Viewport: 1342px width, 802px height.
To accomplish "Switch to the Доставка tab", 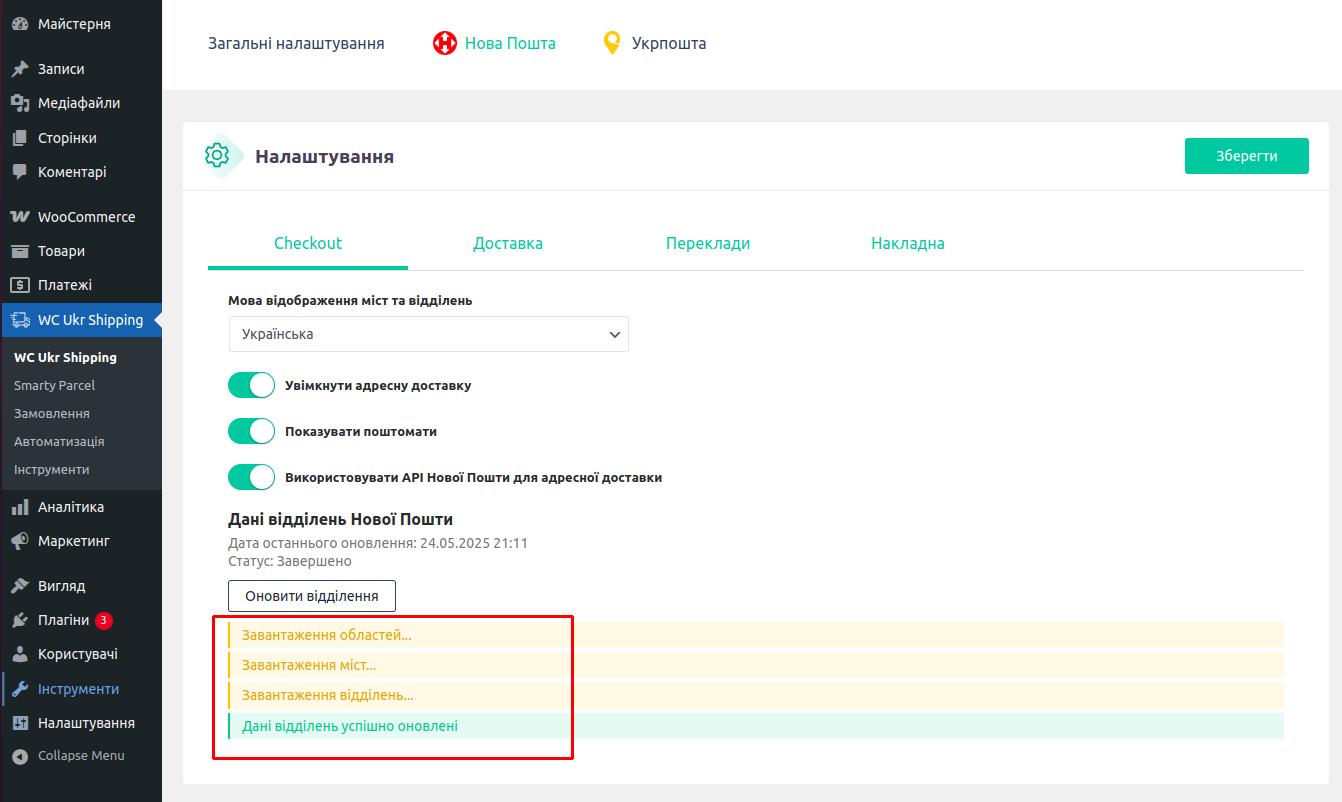I will (508, 243).
